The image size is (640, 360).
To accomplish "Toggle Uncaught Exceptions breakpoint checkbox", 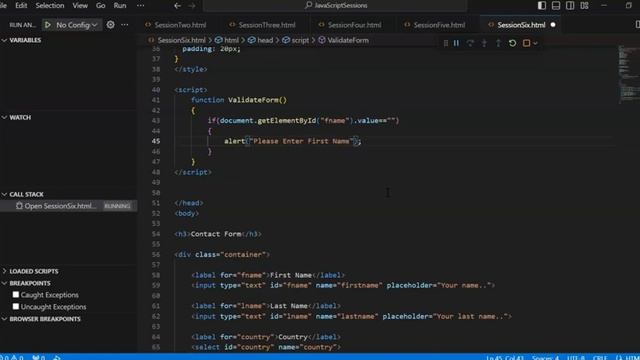I will pyautogui.click(x=16, y=306).
